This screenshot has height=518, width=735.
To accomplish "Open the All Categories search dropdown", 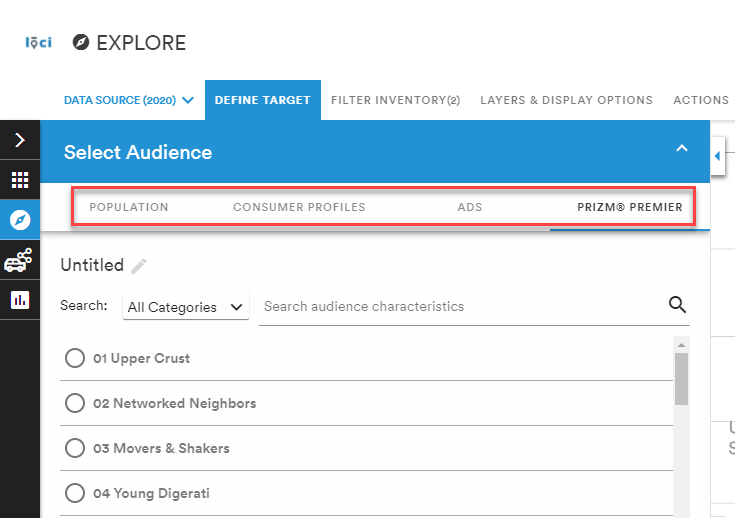I will 186,307.
